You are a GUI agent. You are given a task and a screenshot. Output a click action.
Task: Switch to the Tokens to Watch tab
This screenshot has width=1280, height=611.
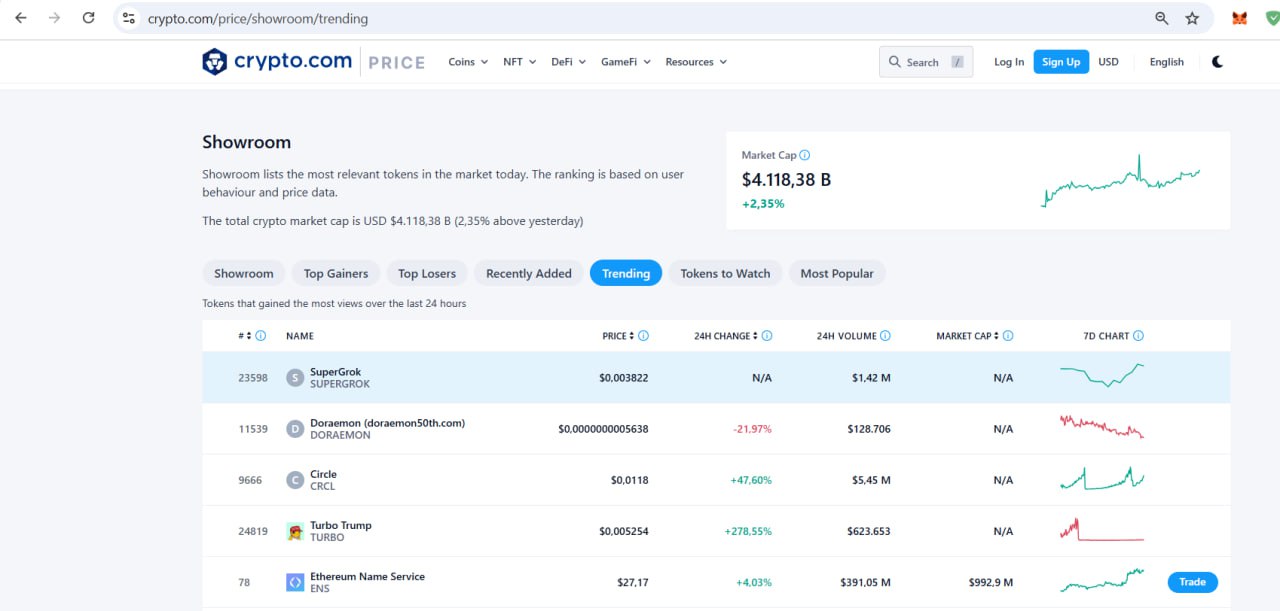tap(725, 273)
